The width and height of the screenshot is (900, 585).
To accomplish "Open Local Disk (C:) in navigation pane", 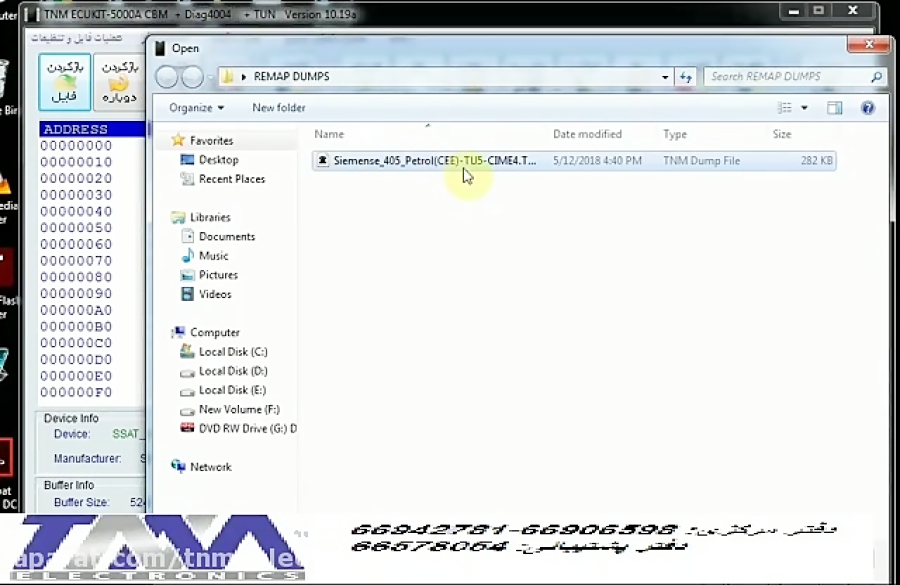I will click(x=232, y=352).
